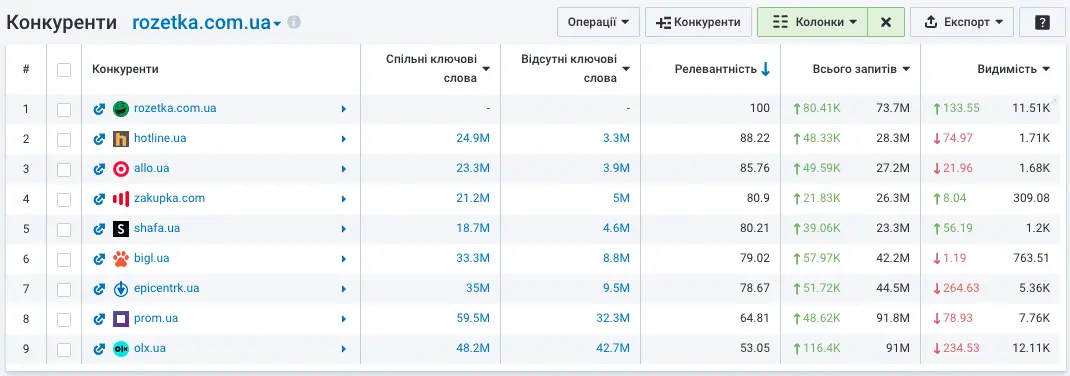
Task: Open prom.ua external link icon
Action: click(x=99, y=319)
